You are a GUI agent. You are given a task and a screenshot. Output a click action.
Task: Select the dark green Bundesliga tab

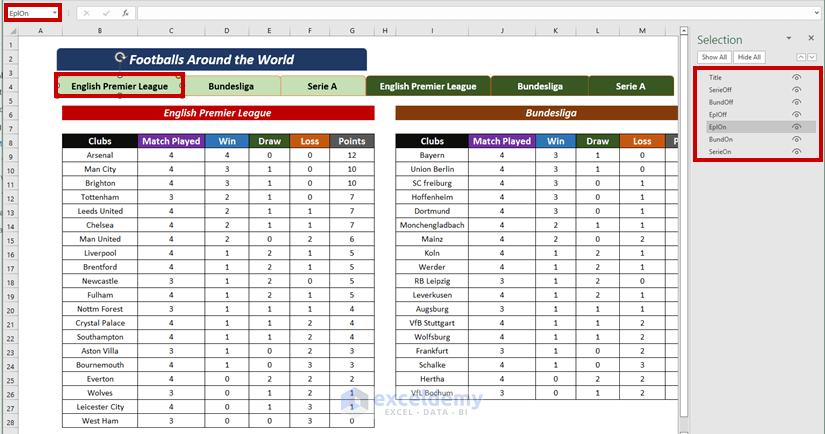tap(540, 86)
